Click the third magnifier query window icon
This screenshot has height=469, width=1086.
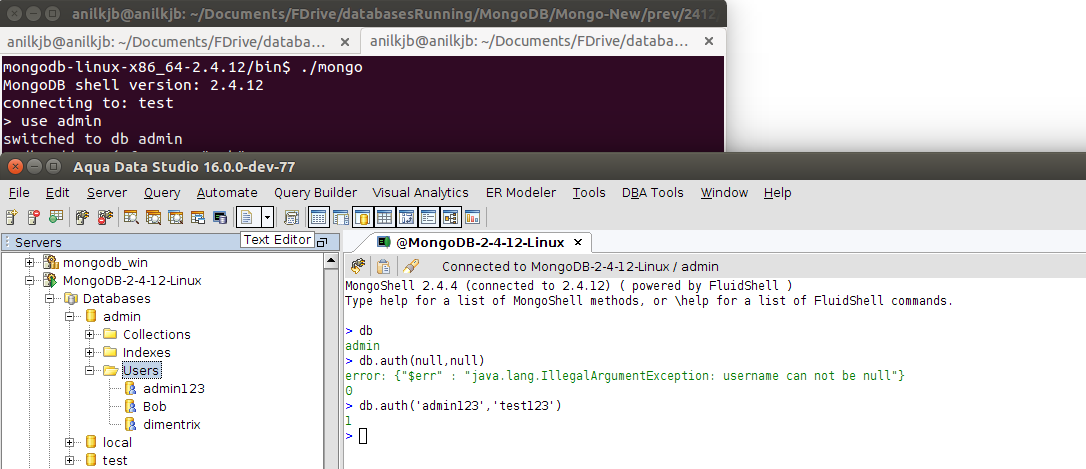176,217
